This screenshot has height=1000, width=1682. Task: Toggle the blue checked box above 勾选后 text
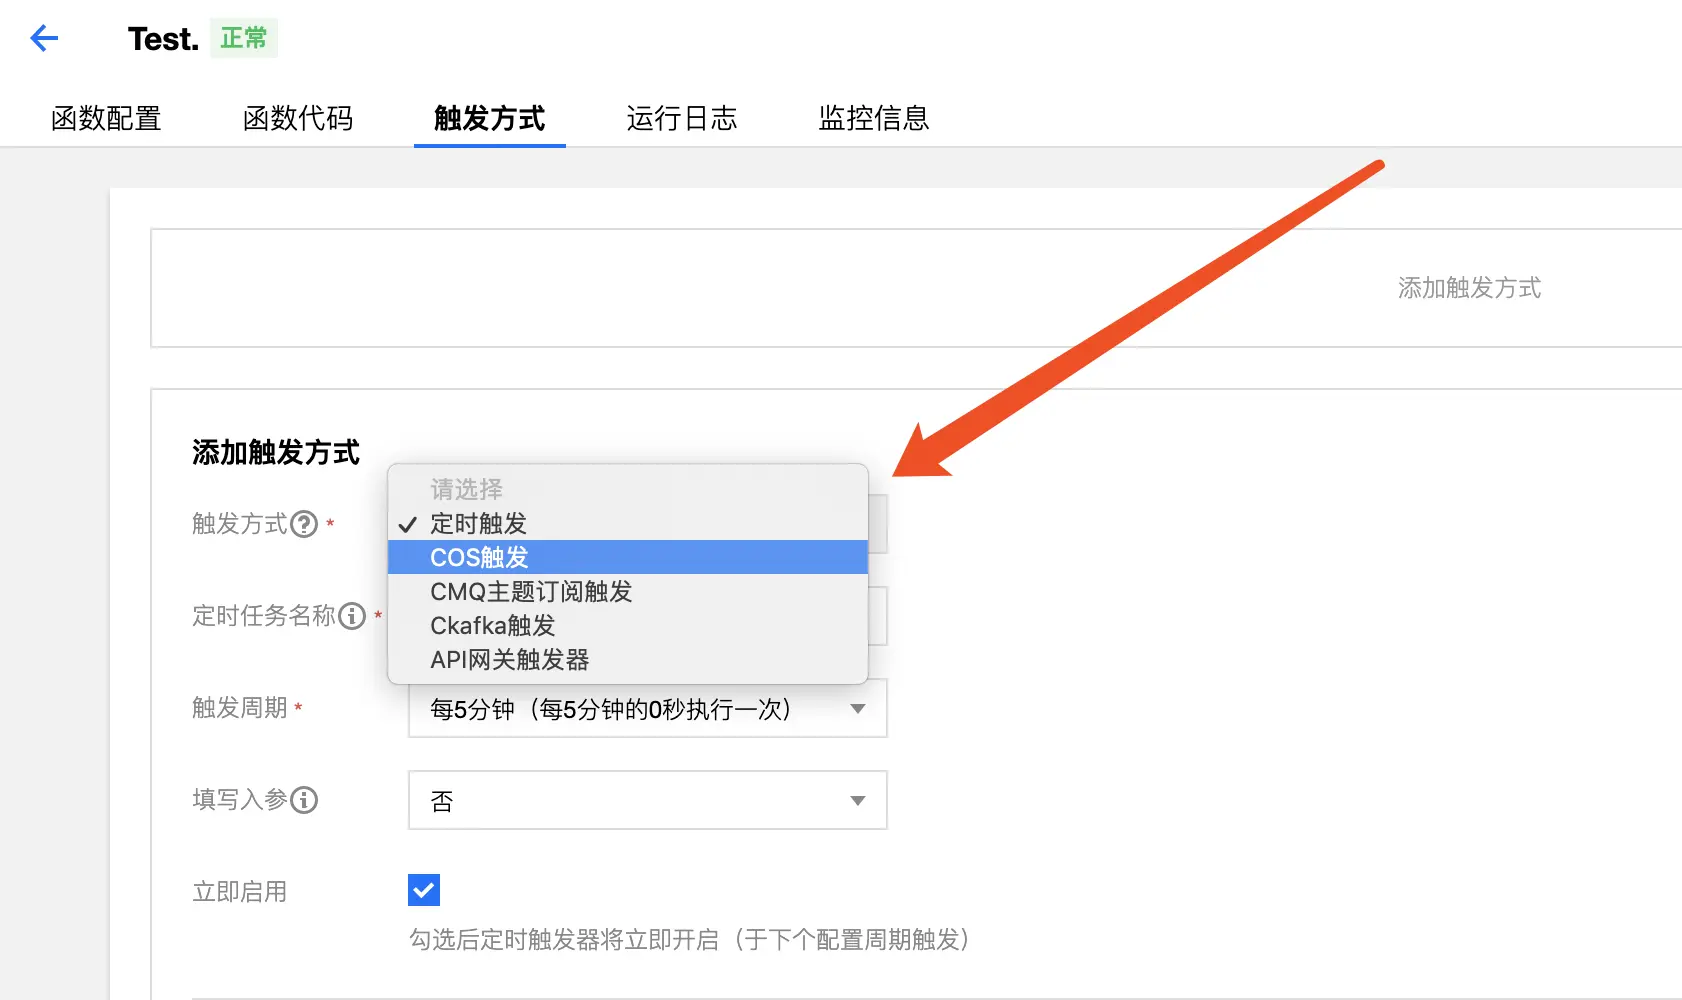[423, 889]
